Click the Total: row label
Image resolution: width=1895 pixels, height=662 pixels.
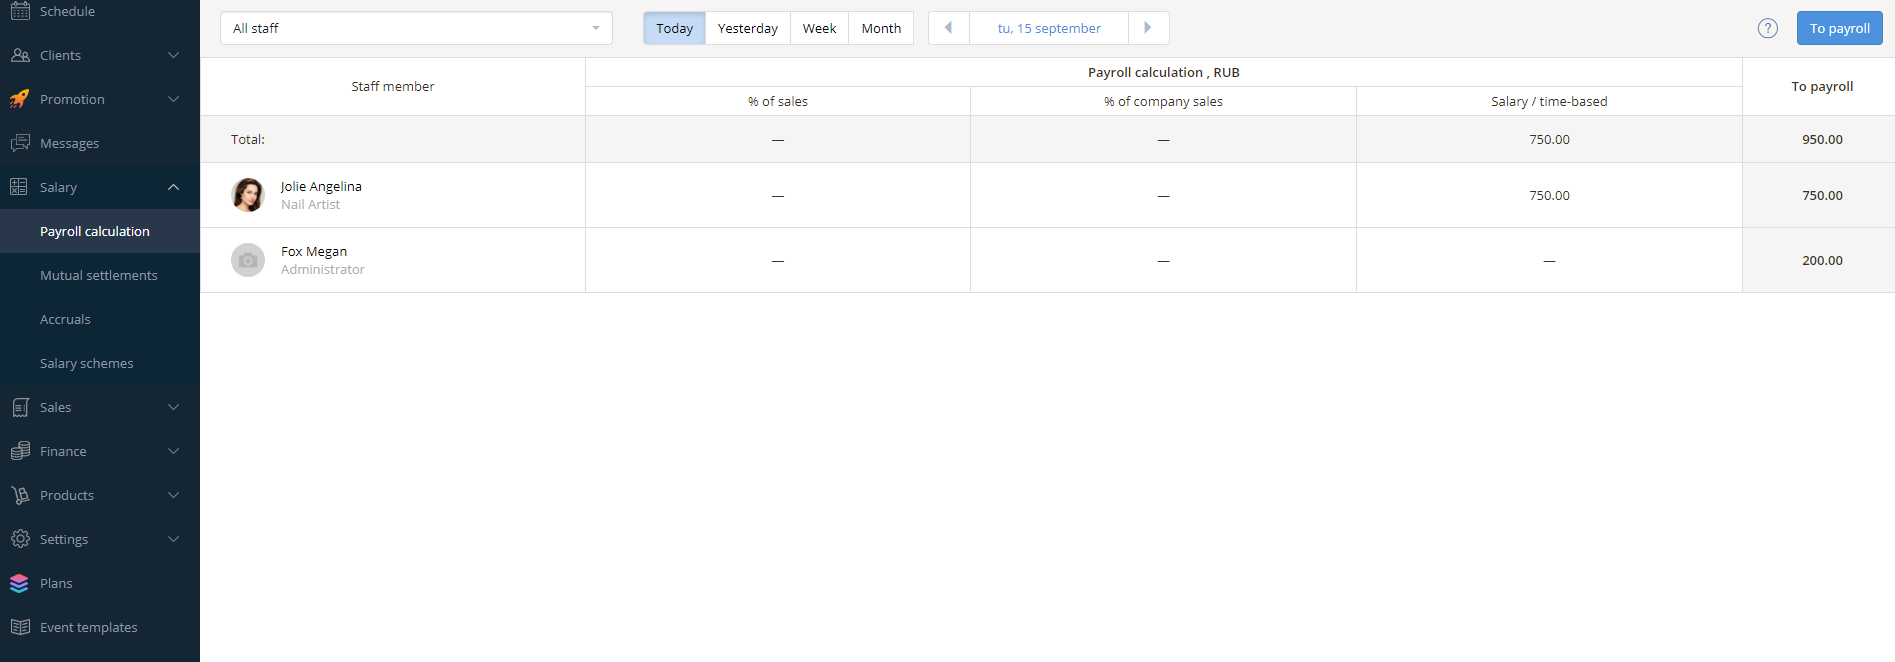click(248, 139)
